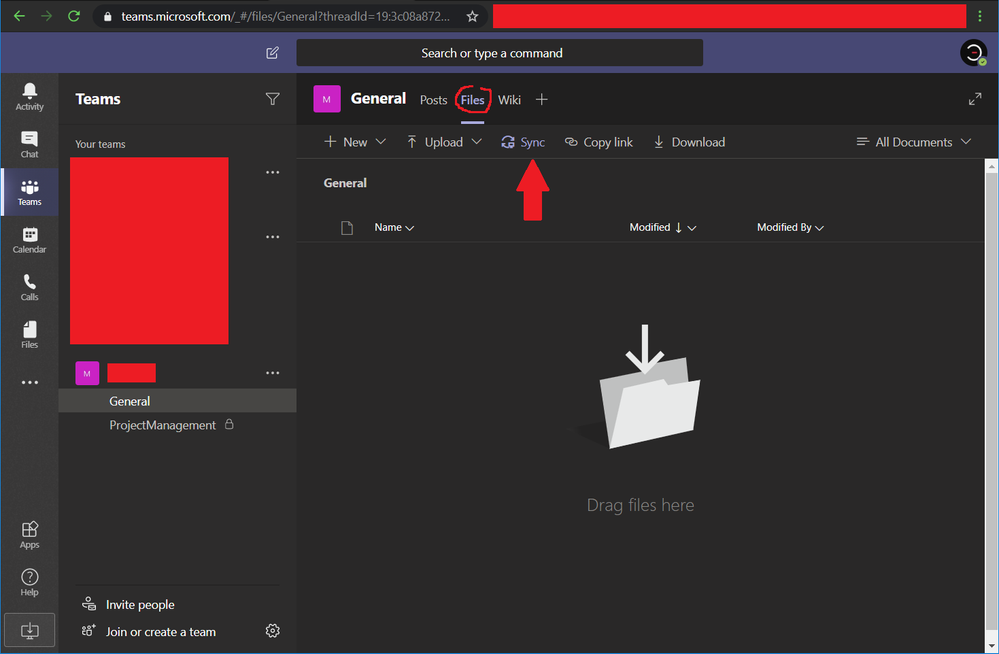Open the Chrome three-dot menu
The image size is (999, 654).
point(980,16)
